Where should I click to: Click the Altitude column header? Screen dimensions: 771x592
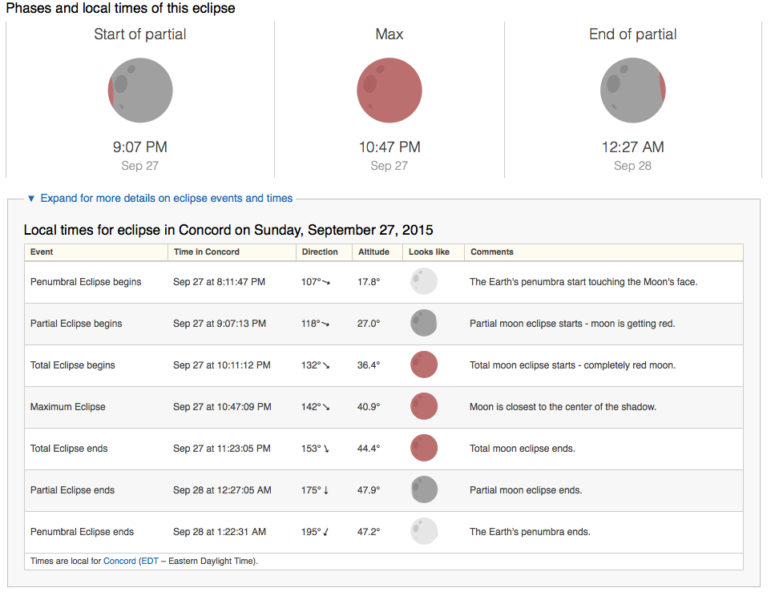click(x=373, y=252)
